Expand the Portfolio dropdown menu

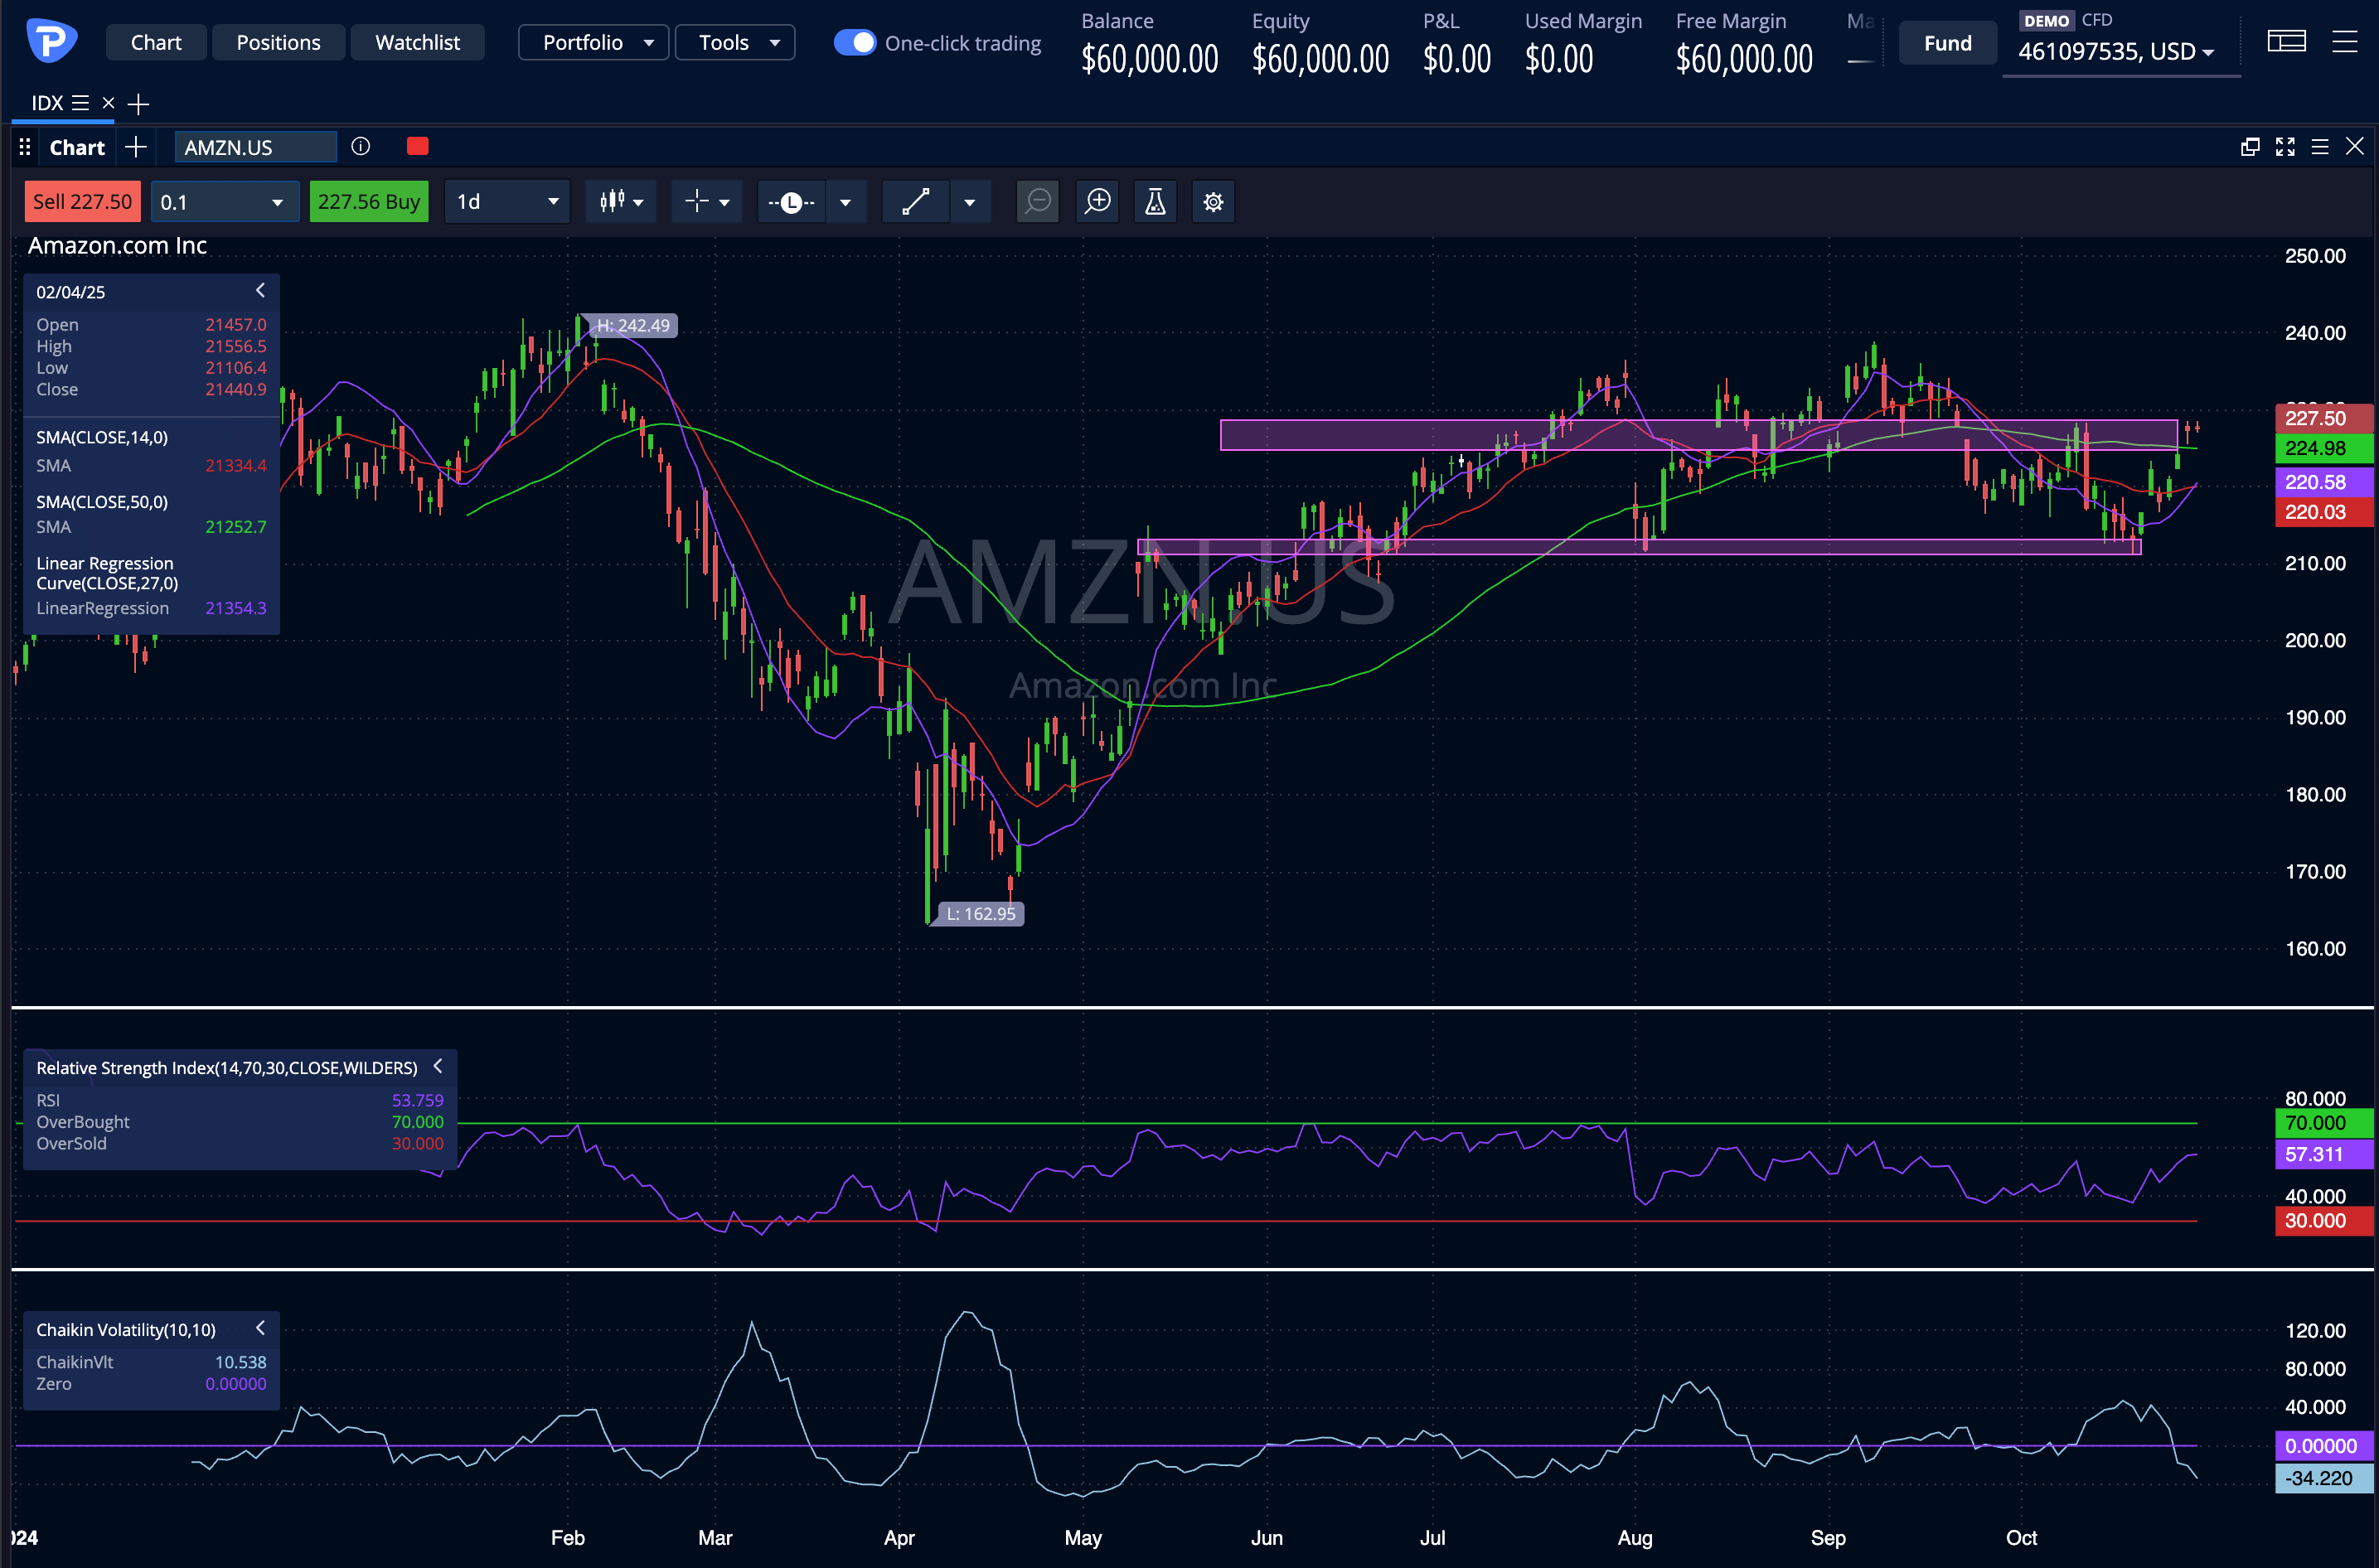pyautogui.click(x=594, y=43)
